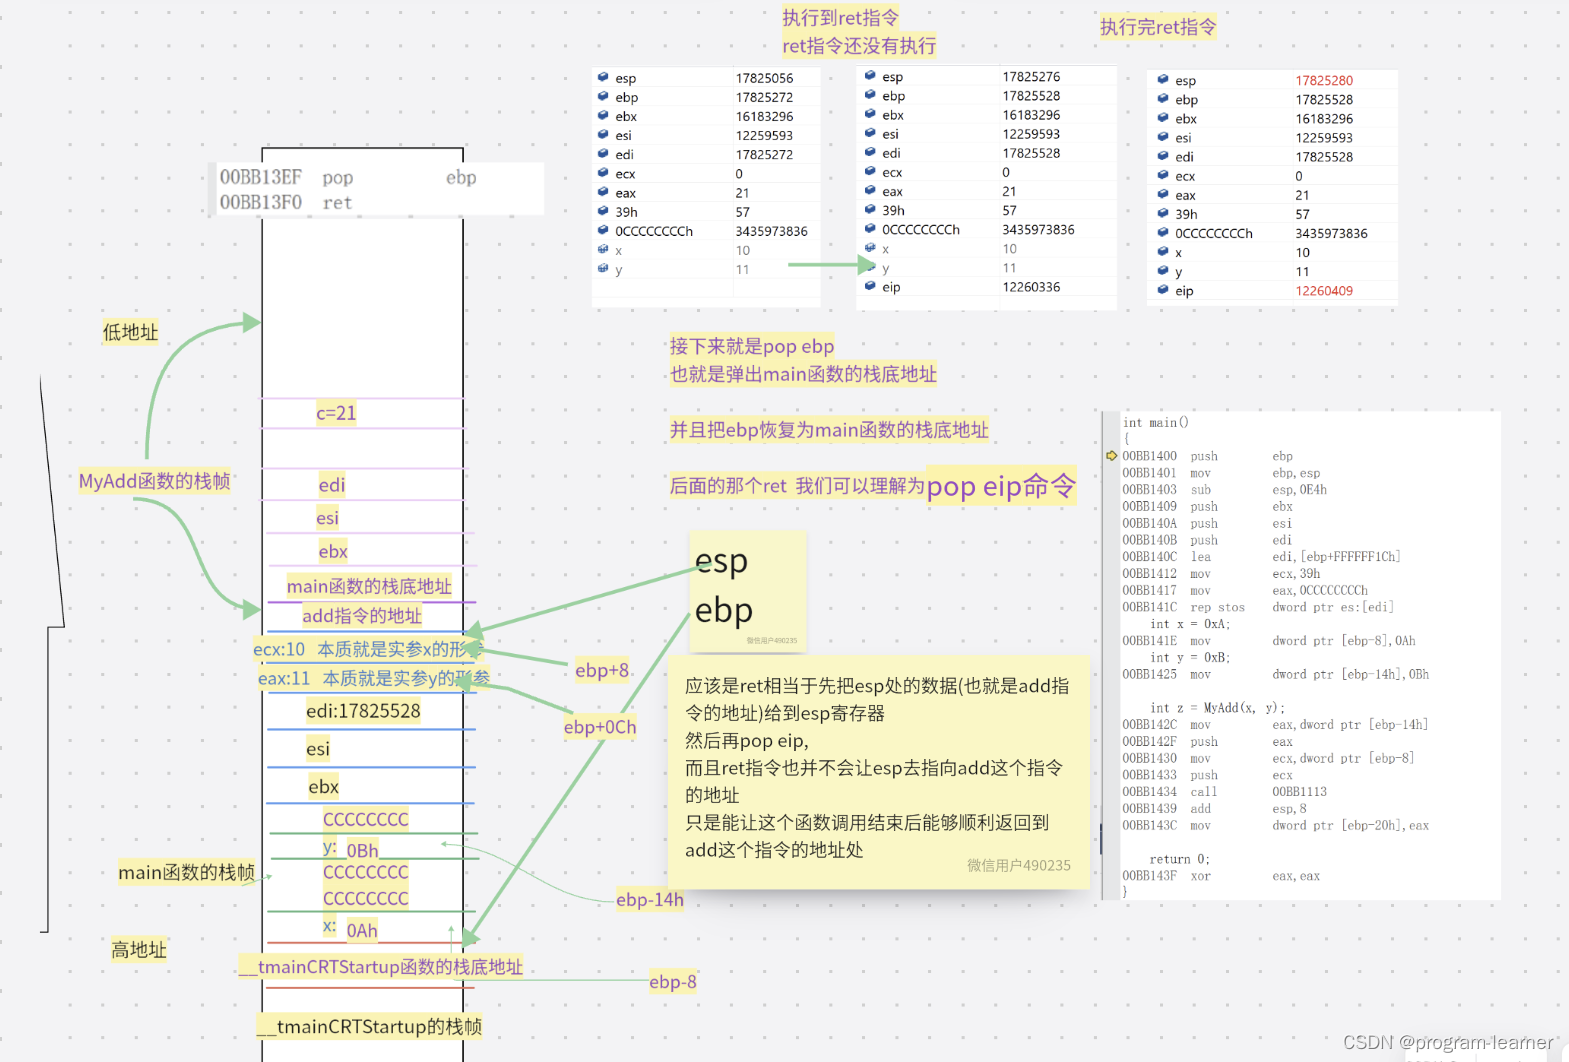1569x1062 pixels.
Task: Click the 'int z = MyAdd(x, y);' source line
Action: pos(1217,707)
